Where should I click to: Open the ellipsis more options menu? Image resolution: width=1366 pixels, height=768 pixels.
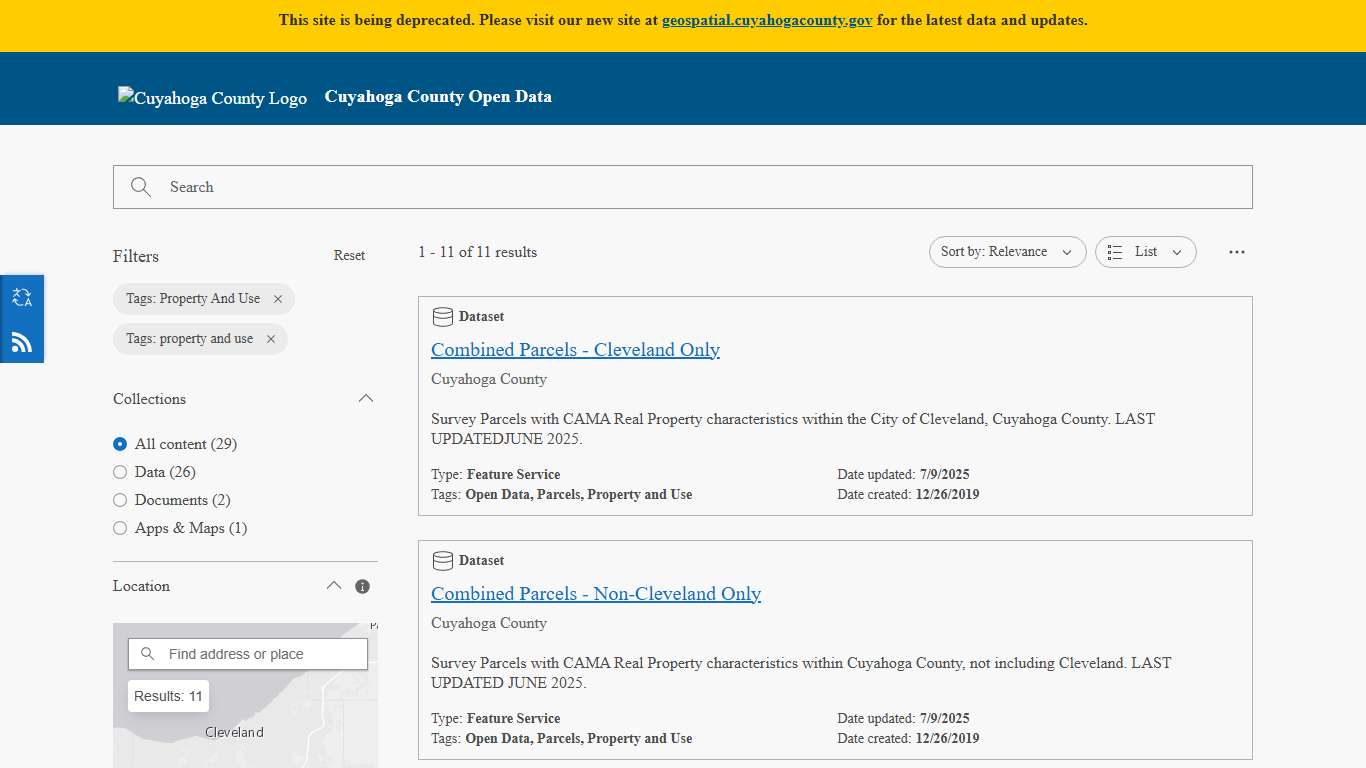point(1236,252)
